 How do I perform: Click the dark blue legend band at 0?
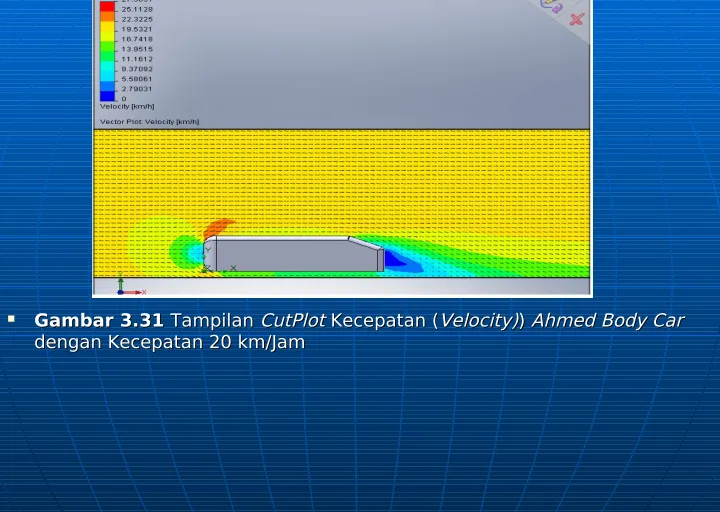107,96
